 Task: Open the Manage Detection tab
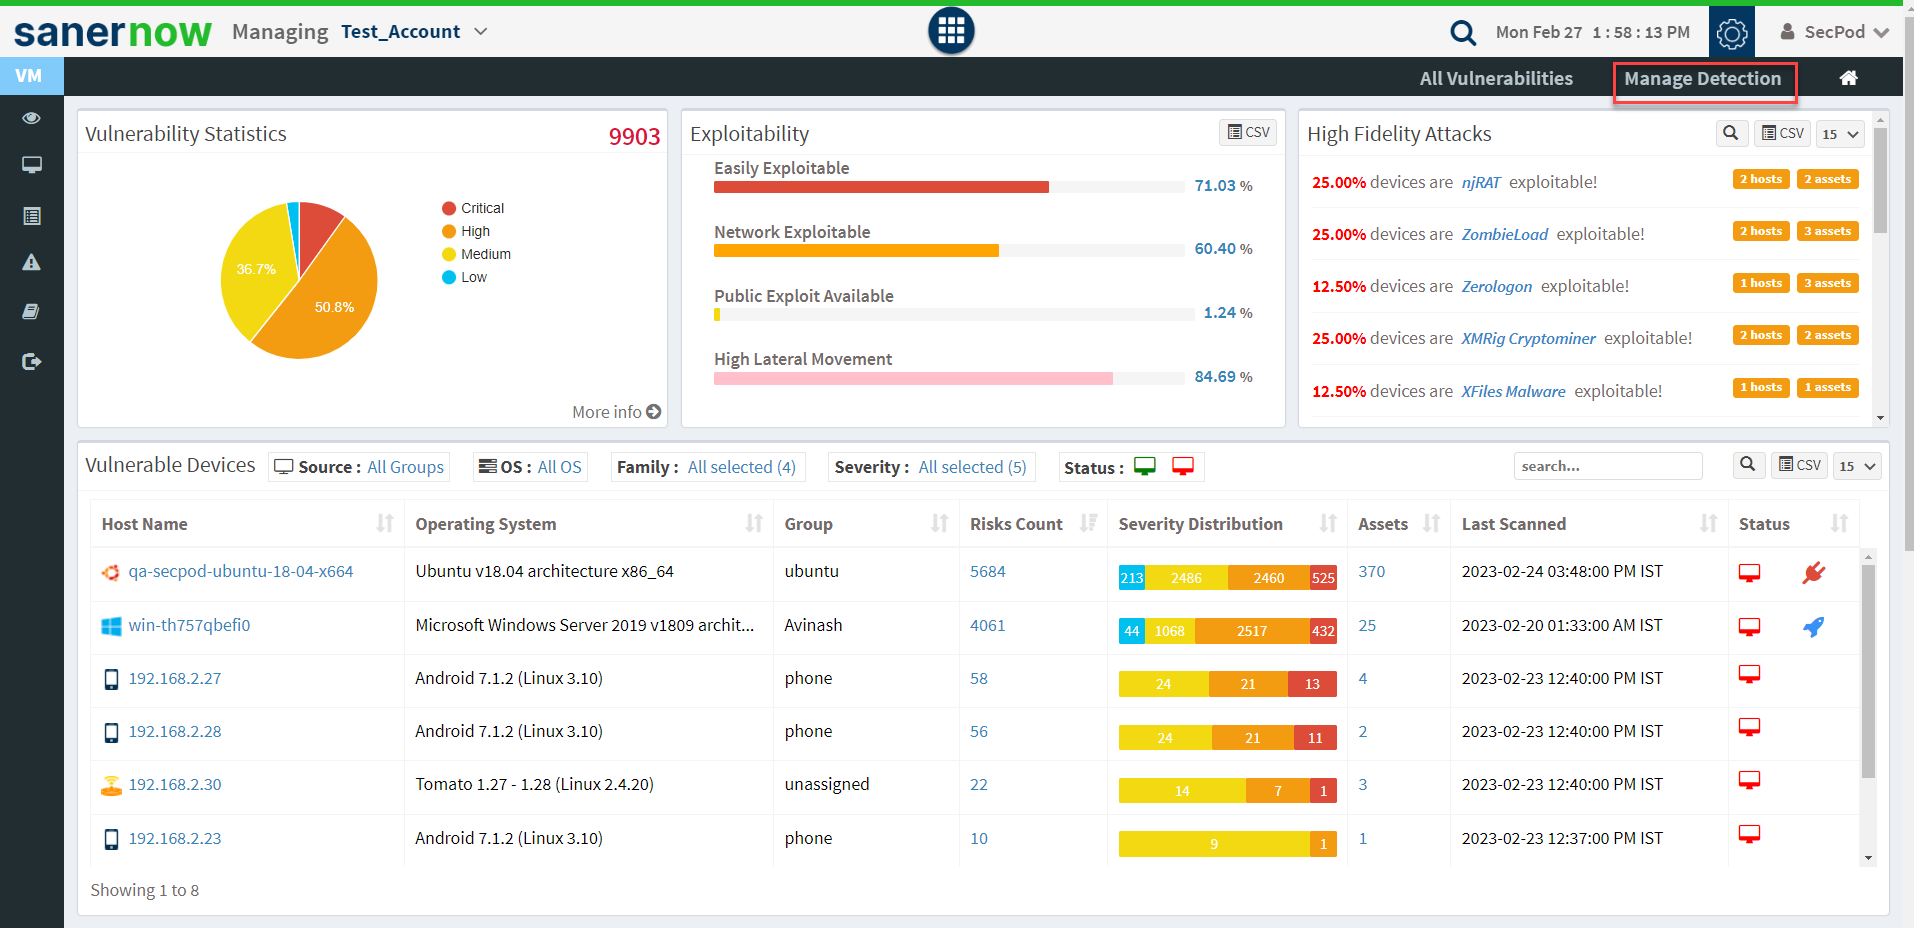tap(1702, 79)
